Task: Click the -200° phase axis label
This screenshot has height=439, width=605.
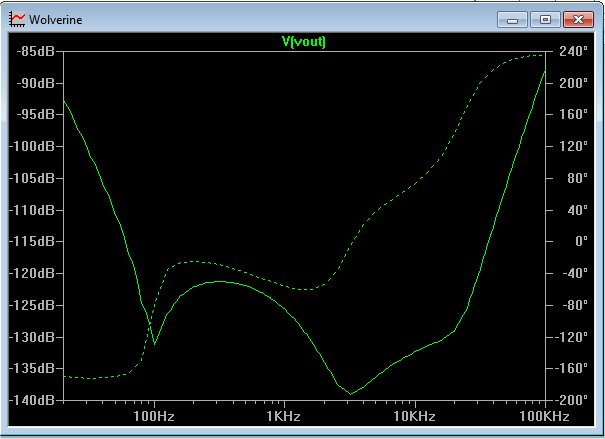Action: click(x=571, y=400)
